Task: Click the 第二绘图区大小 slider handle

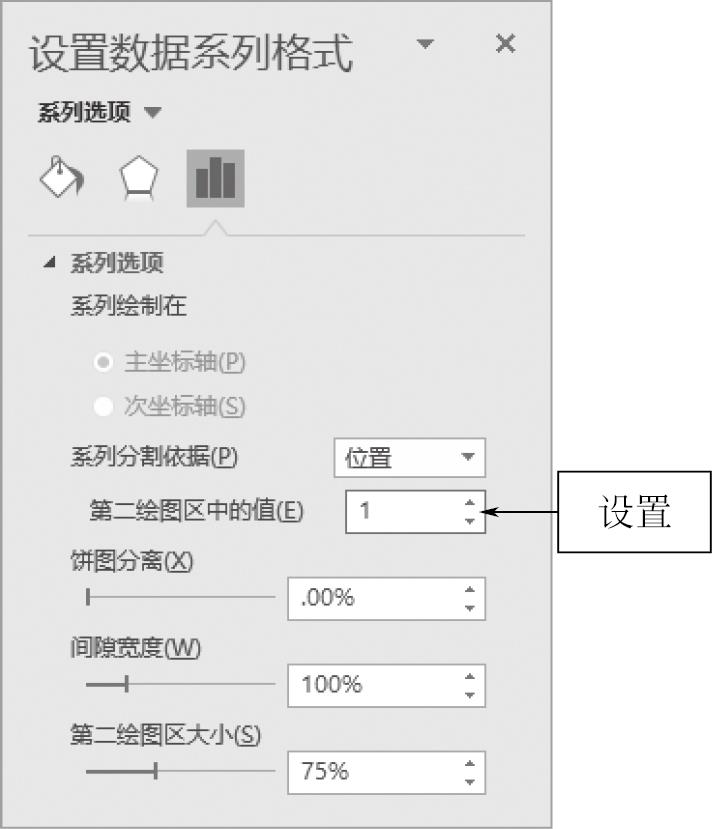Action: 155,771
